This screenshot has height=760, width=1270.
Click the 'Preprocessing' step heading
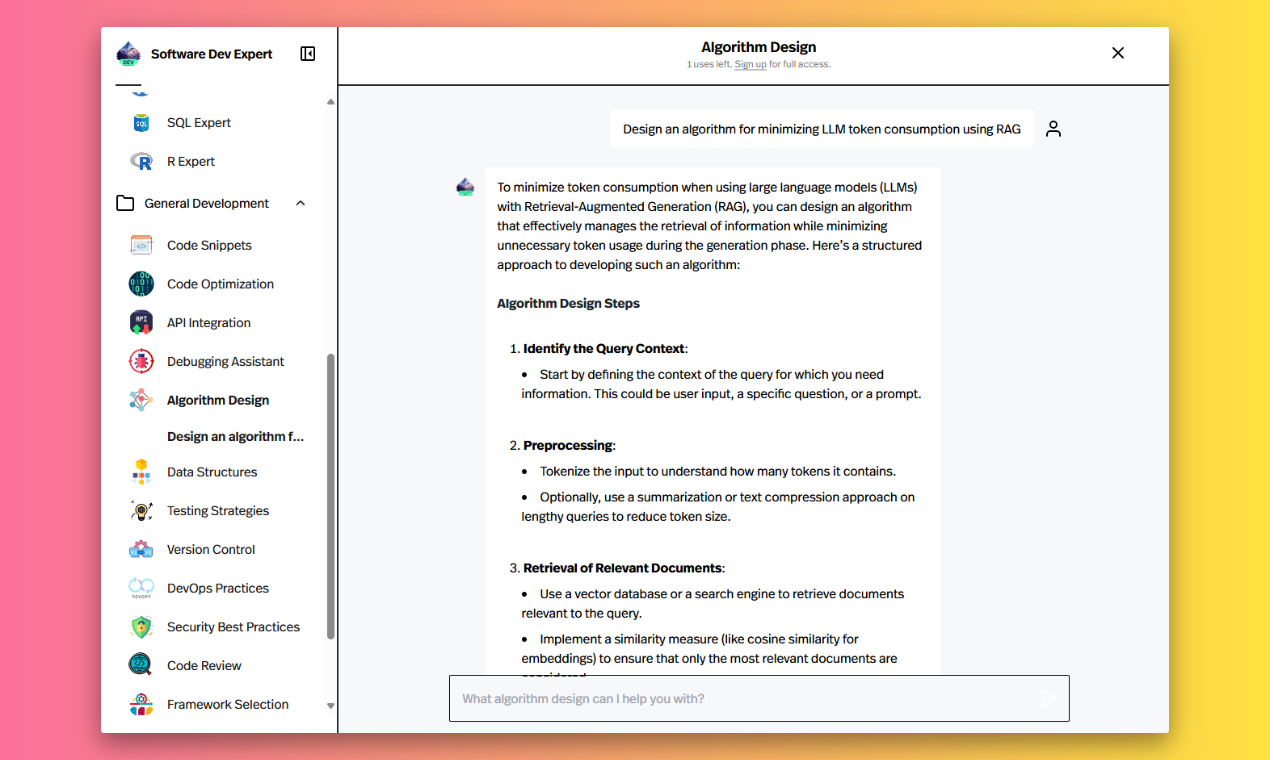[x=568, y=445]
